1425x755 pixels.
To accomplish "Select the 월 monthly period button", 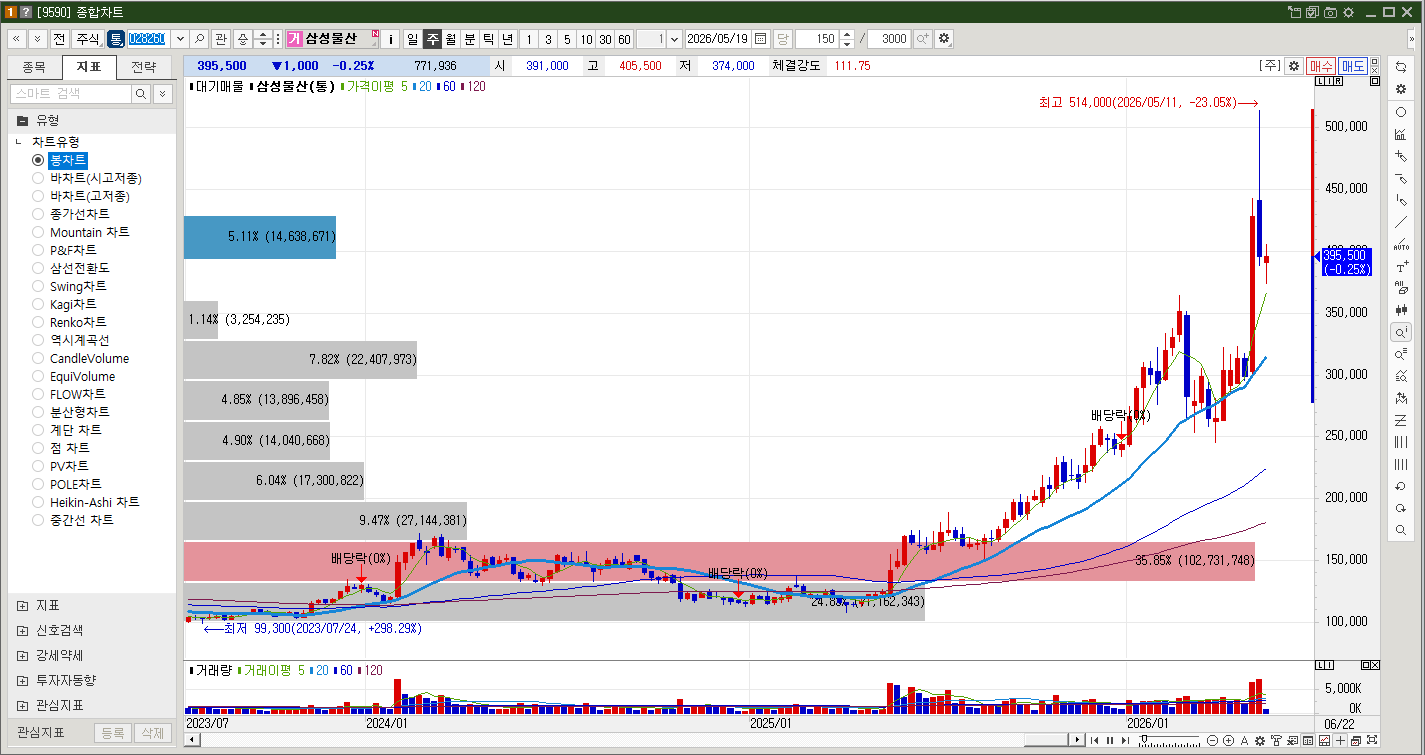I will coord(450,39).
